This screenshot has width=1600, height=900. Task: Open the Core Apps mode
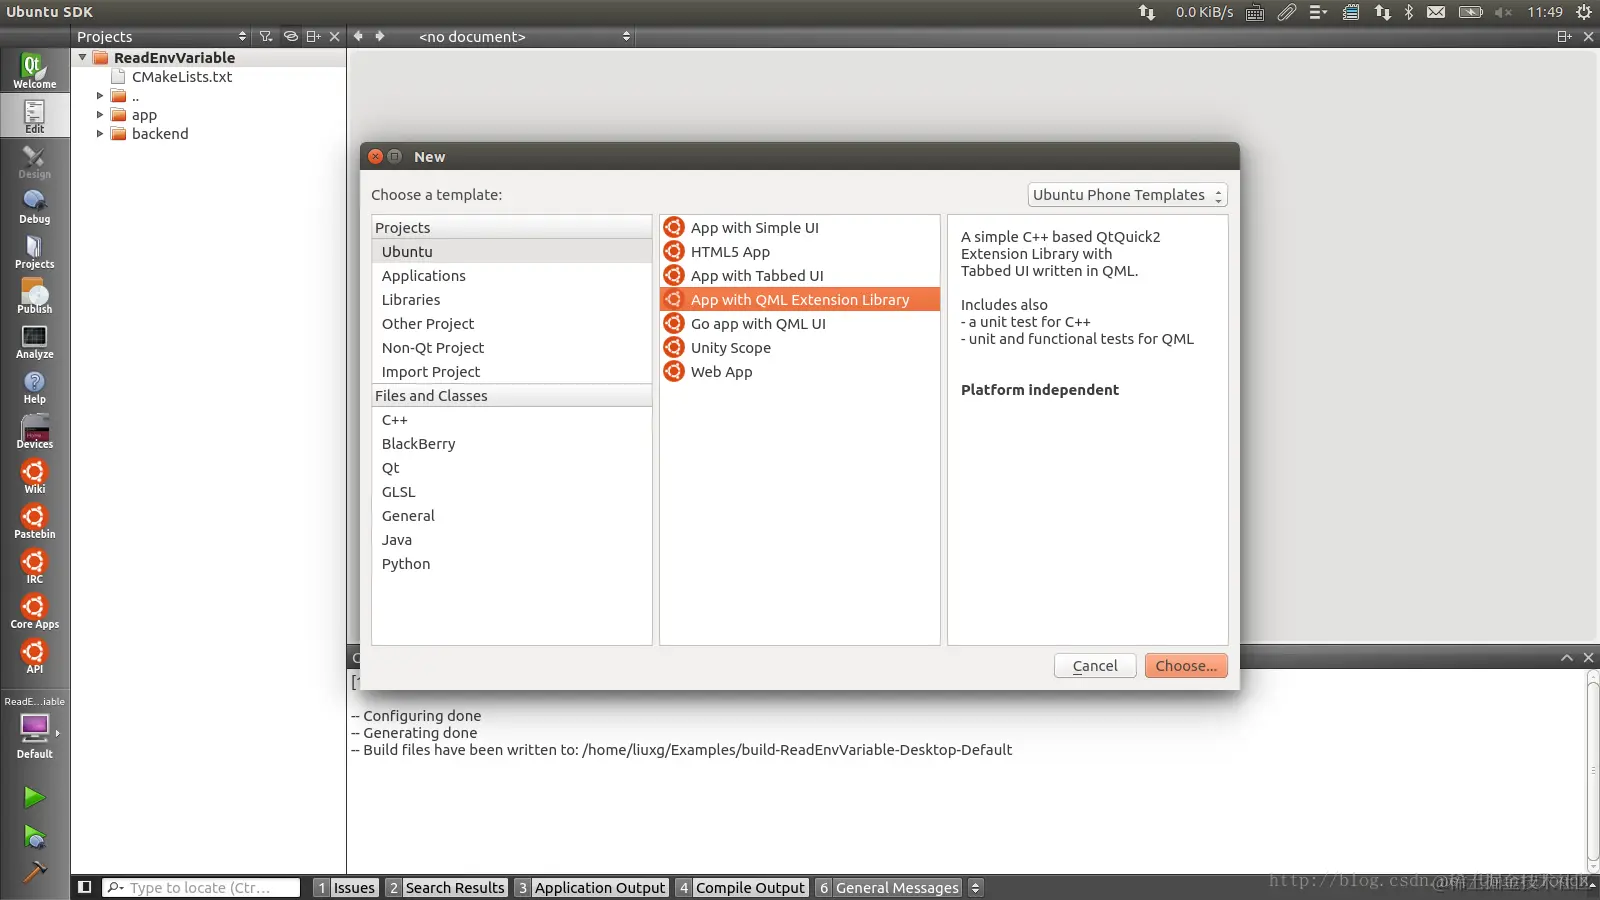[34, 612]
